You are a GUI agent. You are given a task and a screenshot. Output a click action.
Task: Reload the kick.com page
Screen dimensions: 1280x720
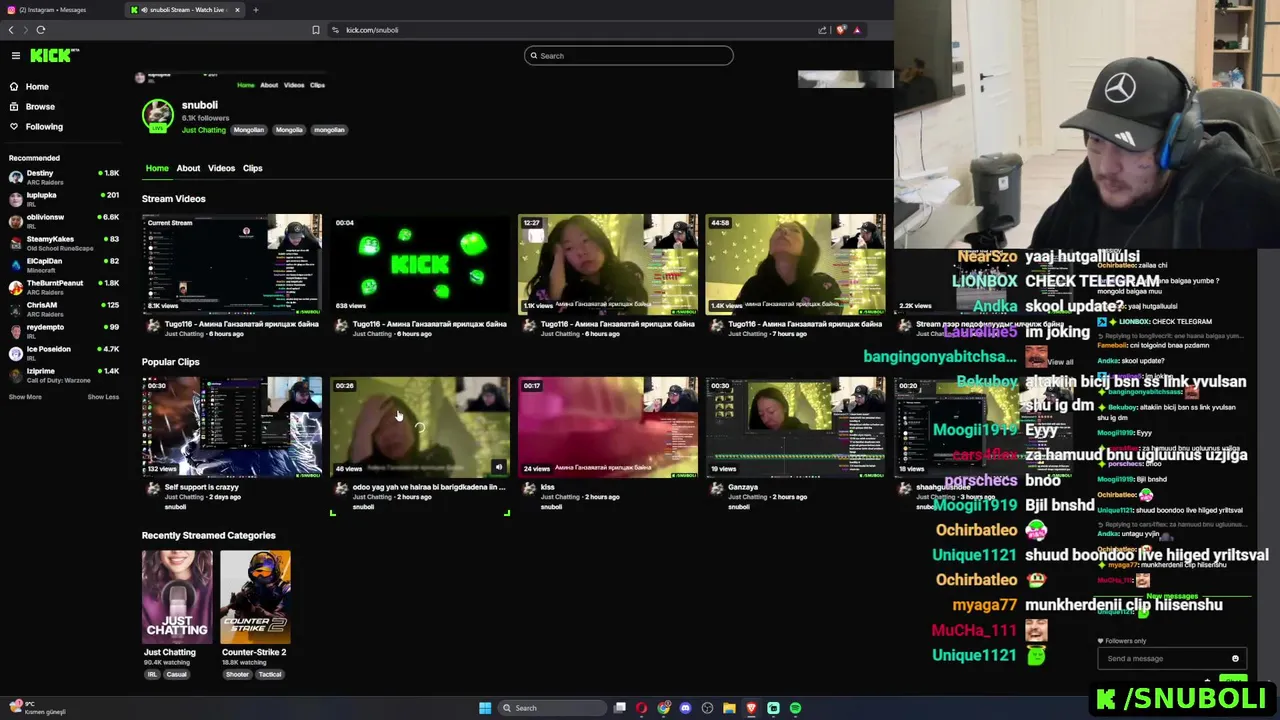click(41, 30)
